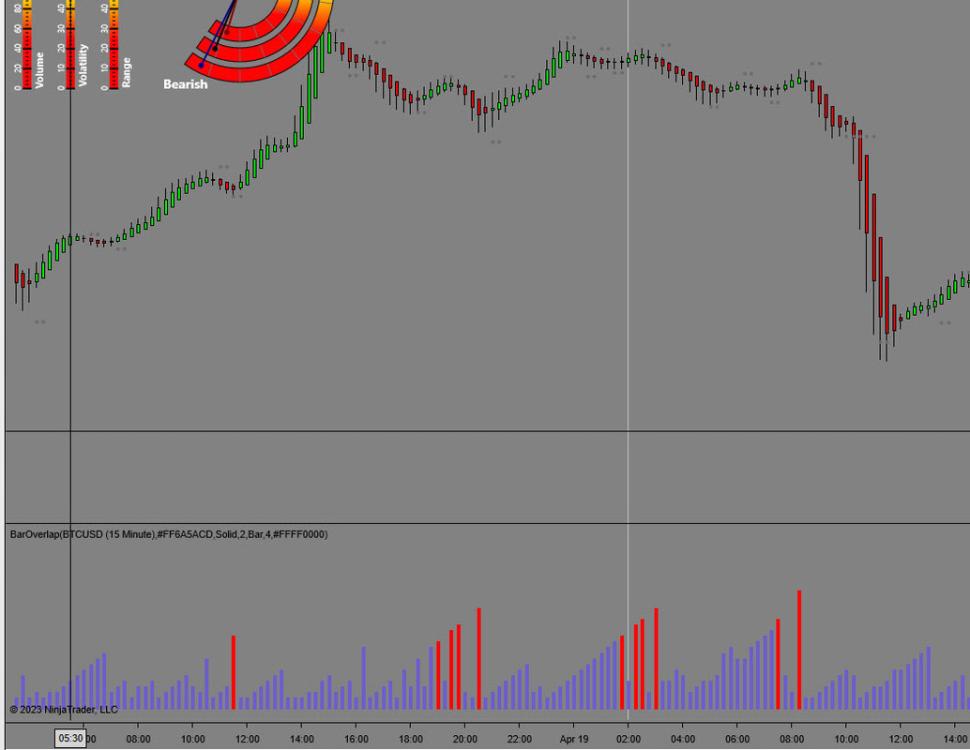Screen dimensions: 970x750
Task: Click the Bearish sentiment label
Action: pyautogui.click(x=186, y=85)
